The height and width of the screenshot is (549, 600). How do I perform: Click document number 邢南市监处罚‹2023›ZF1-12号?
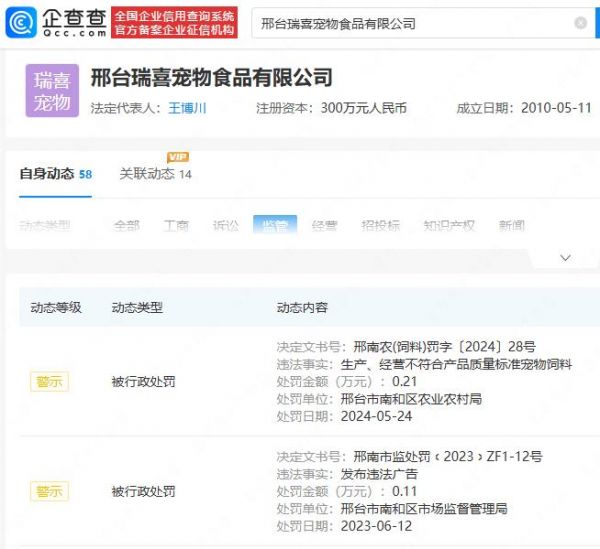pyautogui.click(x=448, y=456)
